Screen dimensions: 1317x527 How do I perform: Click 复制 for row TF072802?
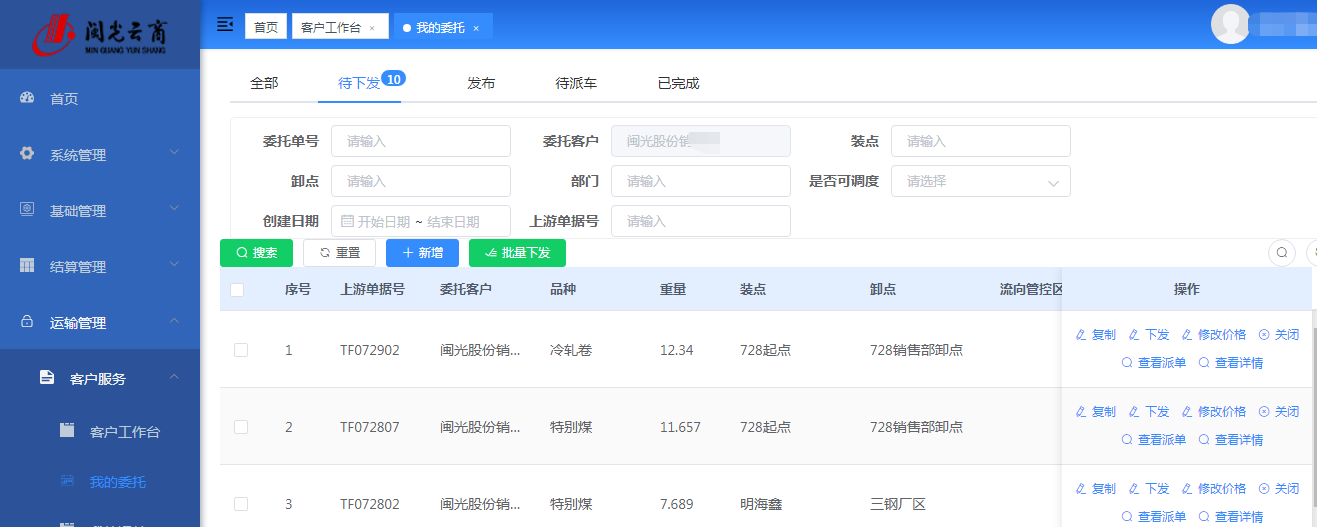pyautogui.click(x=1095, y=489)
